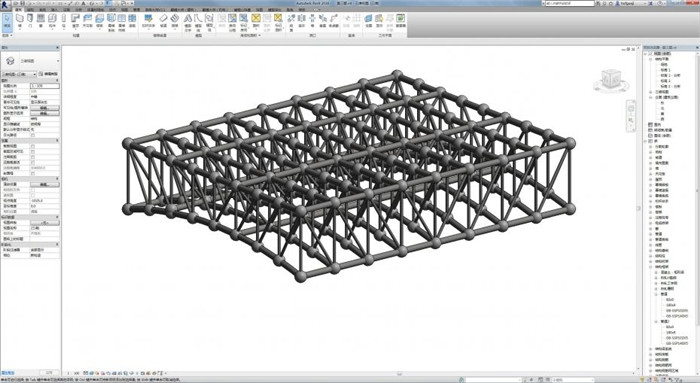
Task: Open the view type selector dropdown in Properties
Action: point(18,74)
